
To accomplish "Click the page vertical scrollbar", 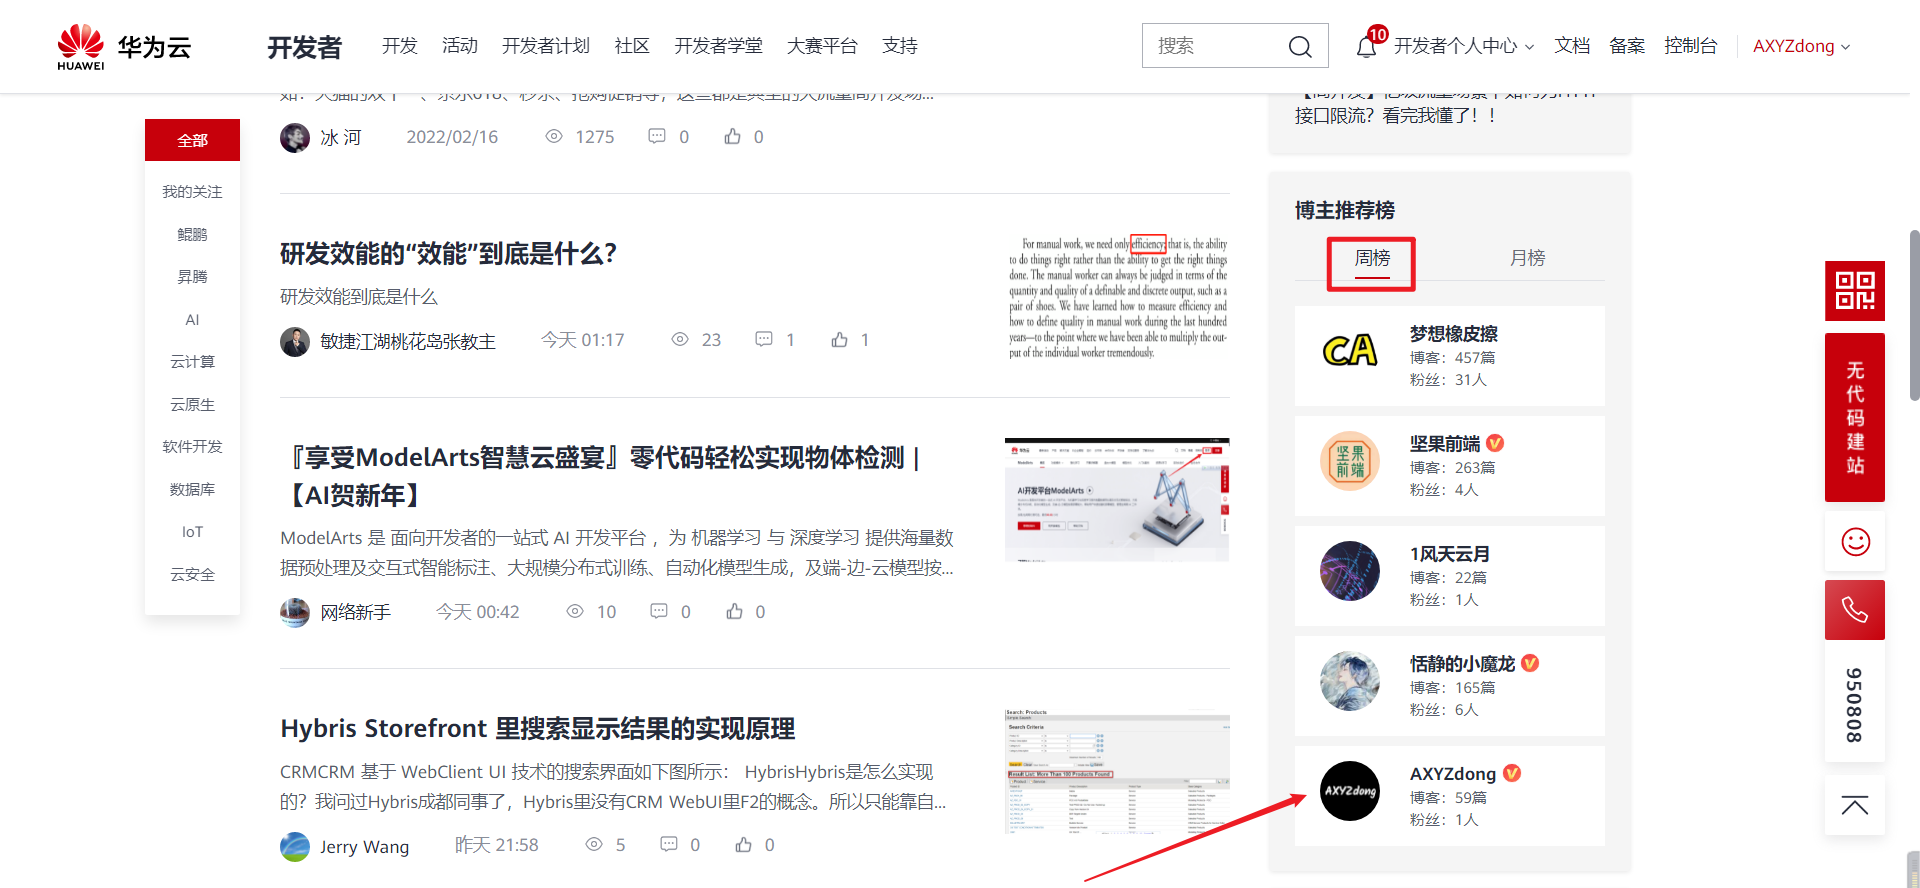I will [x=1914, y=315].
